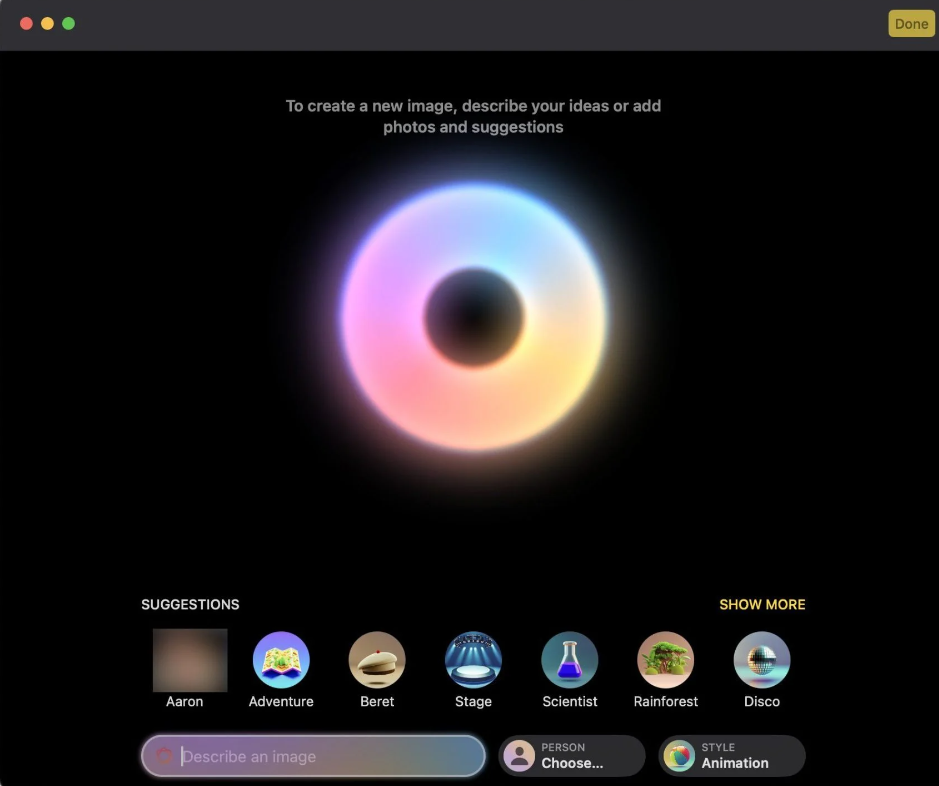Add the Scientist flask suggestion icon

[x=569, y=660]
